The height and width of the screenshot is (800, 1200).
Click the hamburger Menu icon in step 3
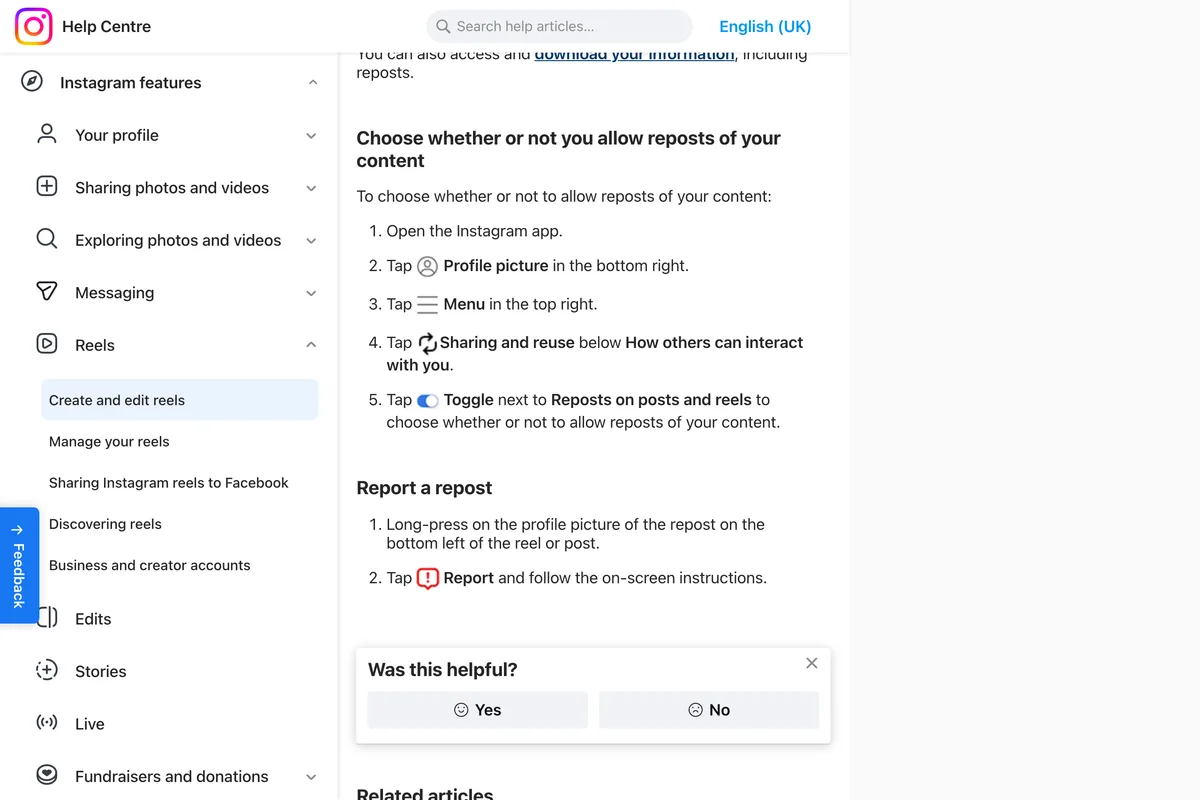pos(427,304)
